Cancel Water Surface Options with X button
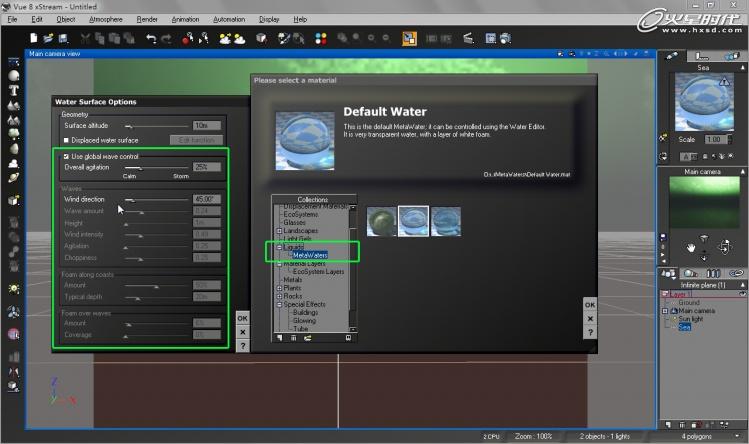The width and height of the screenshot is (749, 444). click(x=243, y=332)
